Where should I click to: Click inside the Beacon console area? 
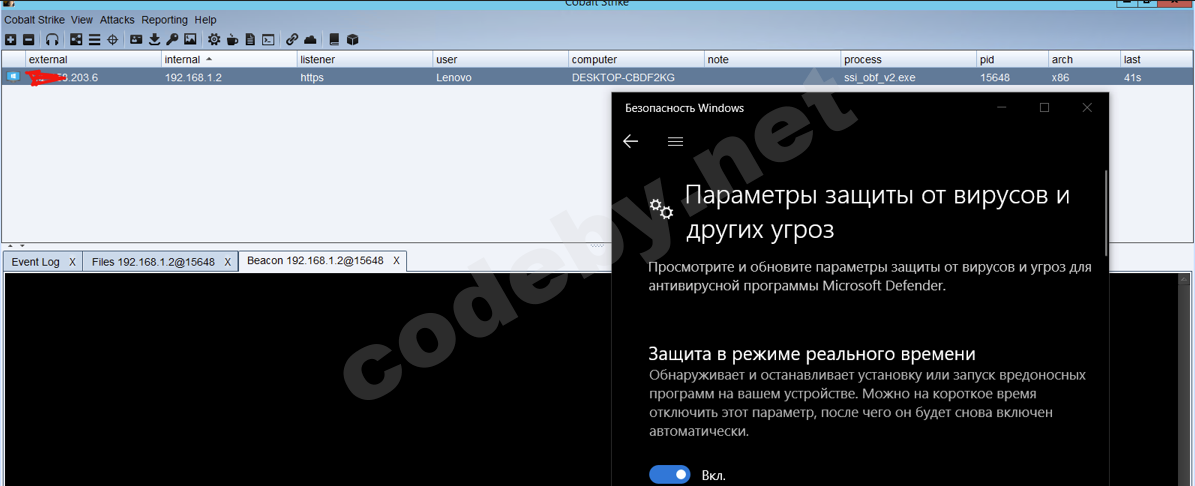pos(308,379)
